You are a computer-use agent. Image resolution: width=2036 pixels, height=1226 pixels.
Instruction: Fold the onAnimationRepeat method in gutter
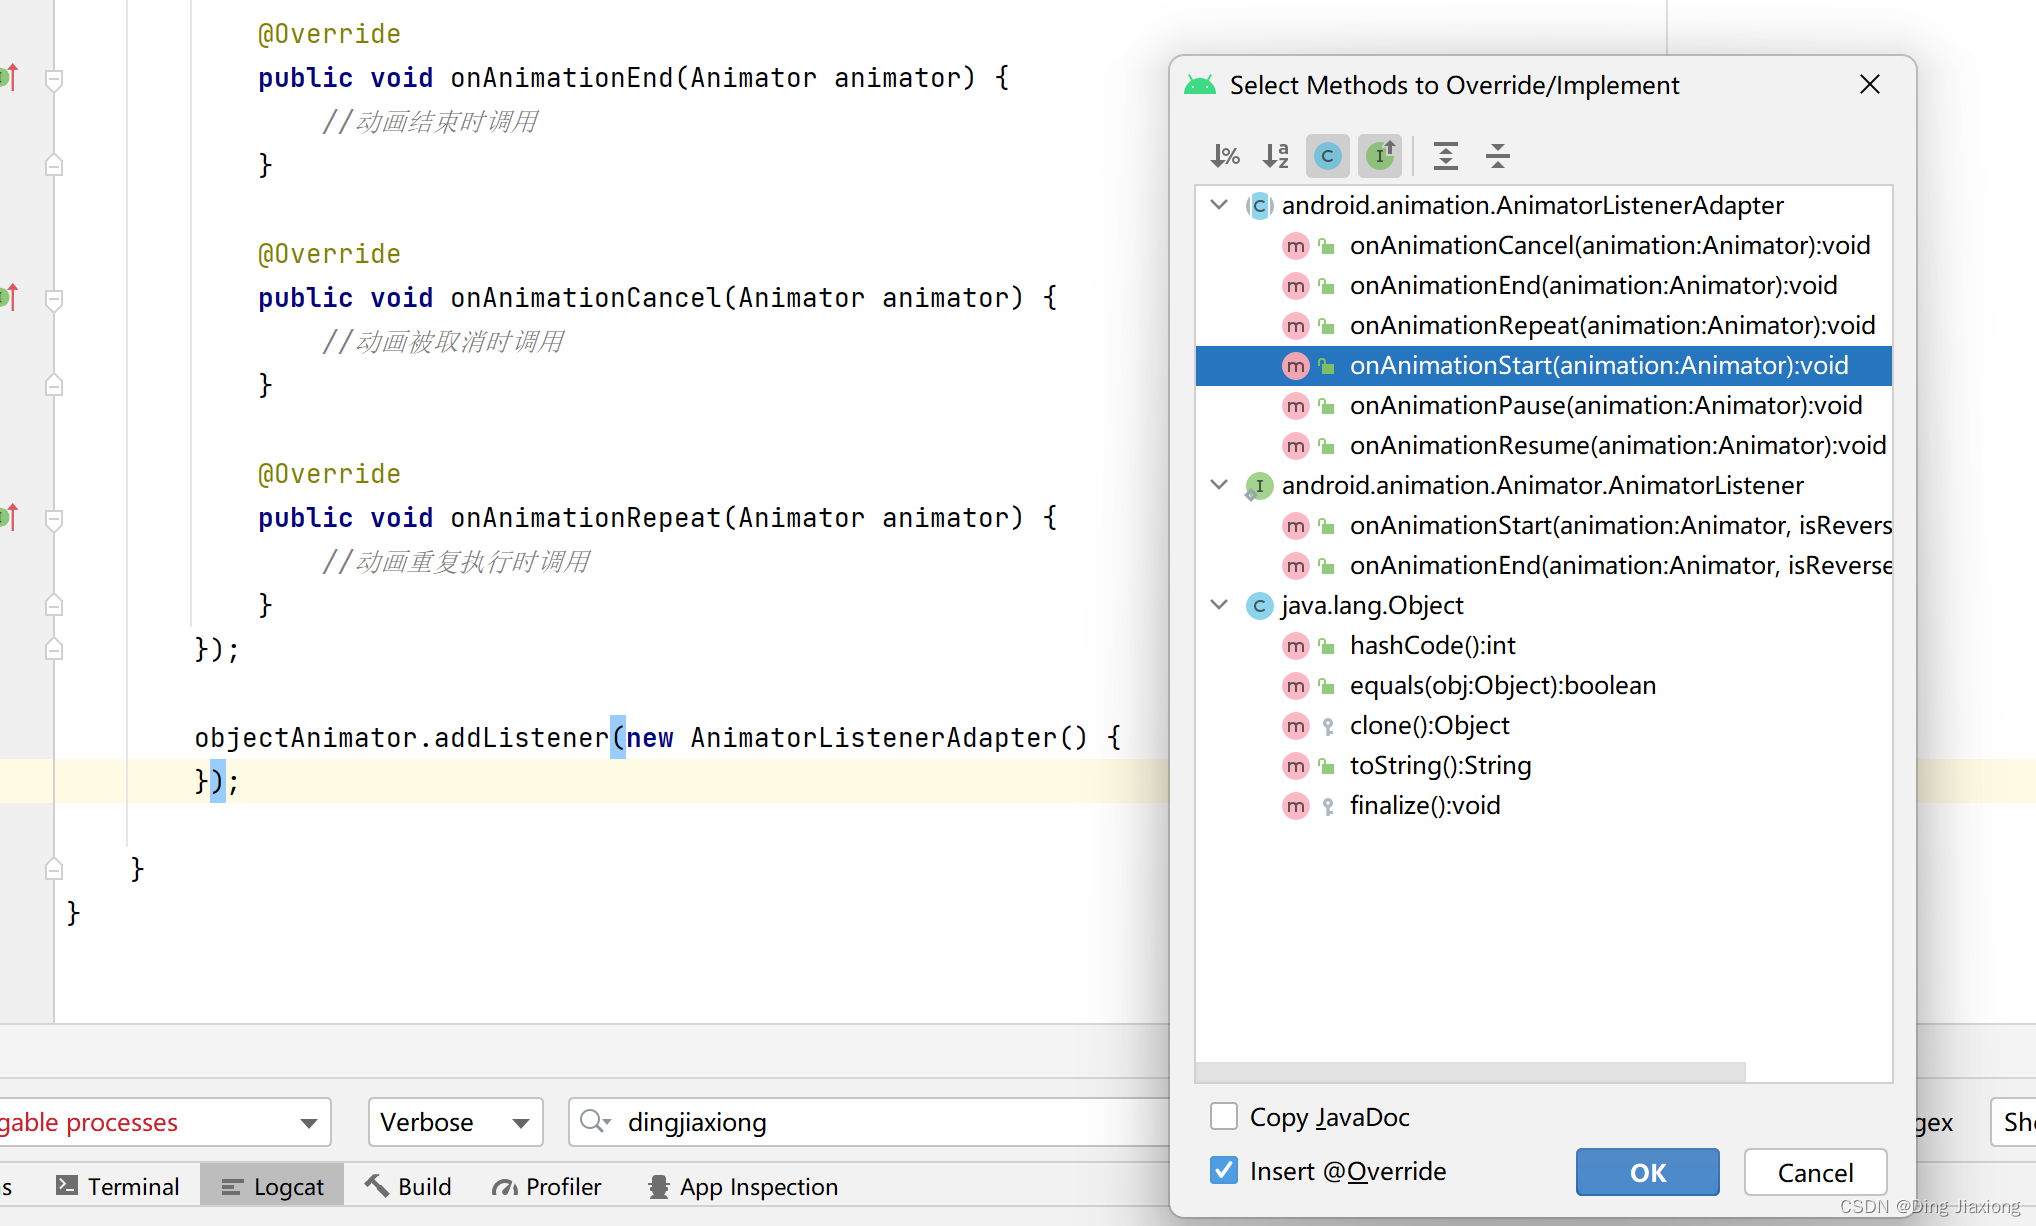[x=54, y=519]
